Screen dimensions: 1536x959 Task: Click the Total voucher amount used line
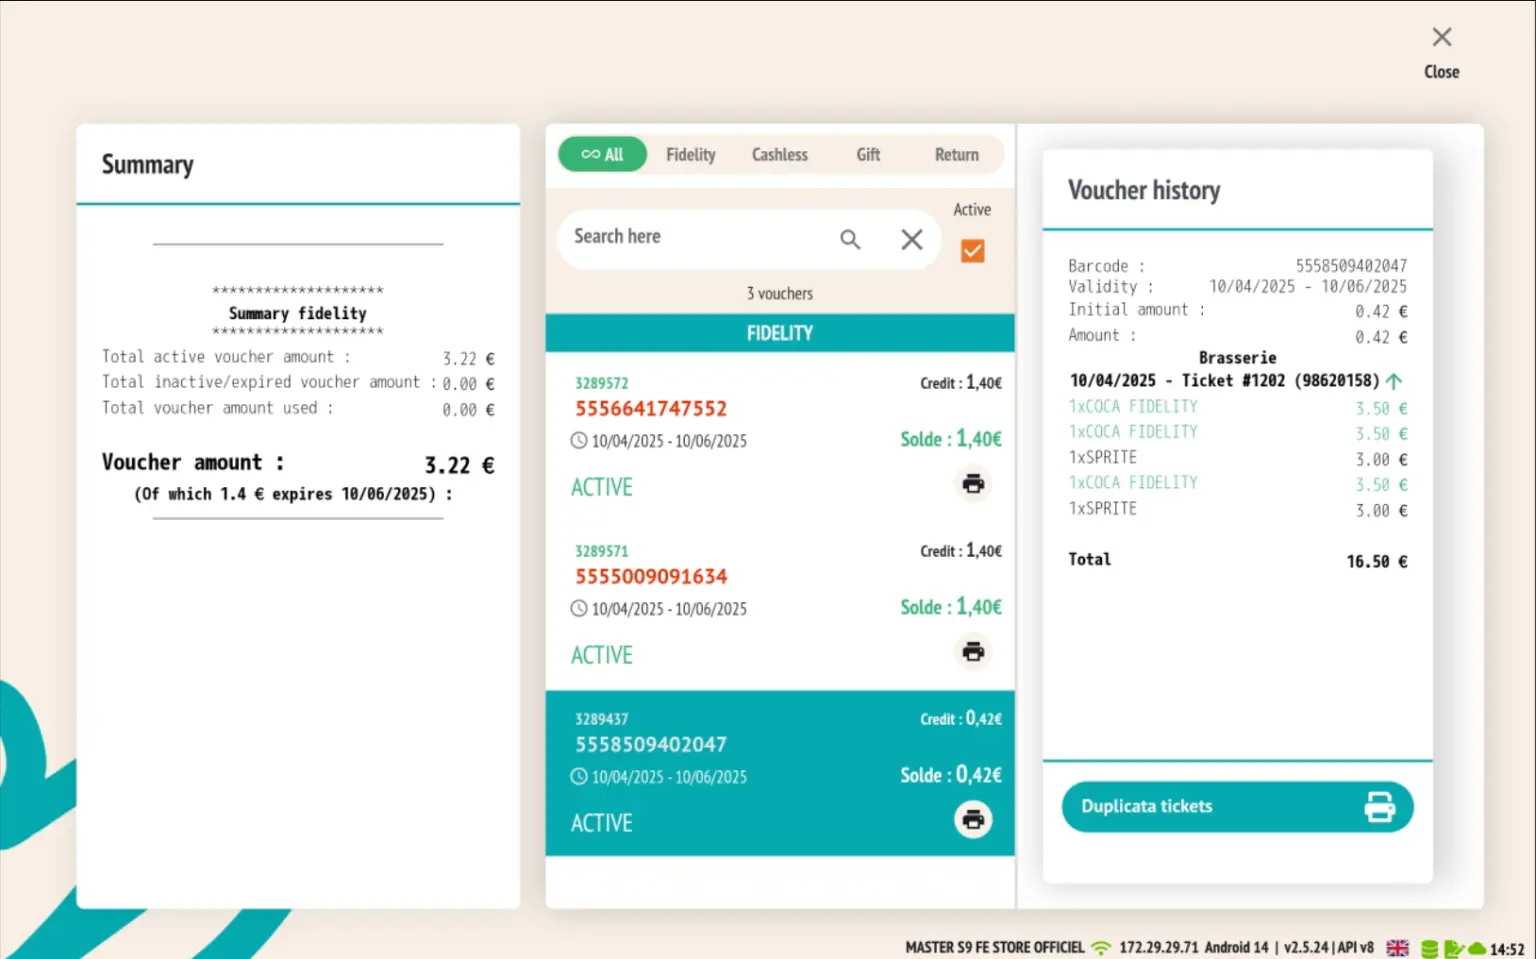[x=298, y=408]
